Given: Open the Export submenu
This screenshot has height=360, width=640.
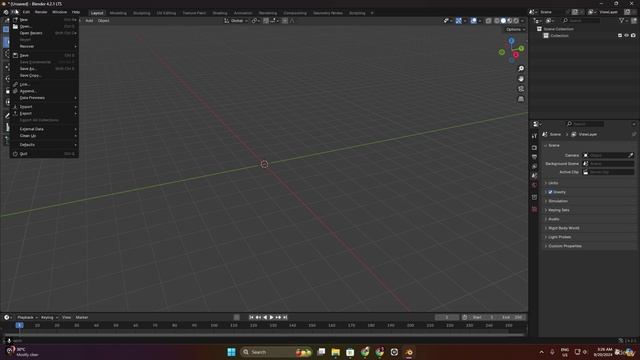Looking at the screenshot, I should tap(44, 113).
